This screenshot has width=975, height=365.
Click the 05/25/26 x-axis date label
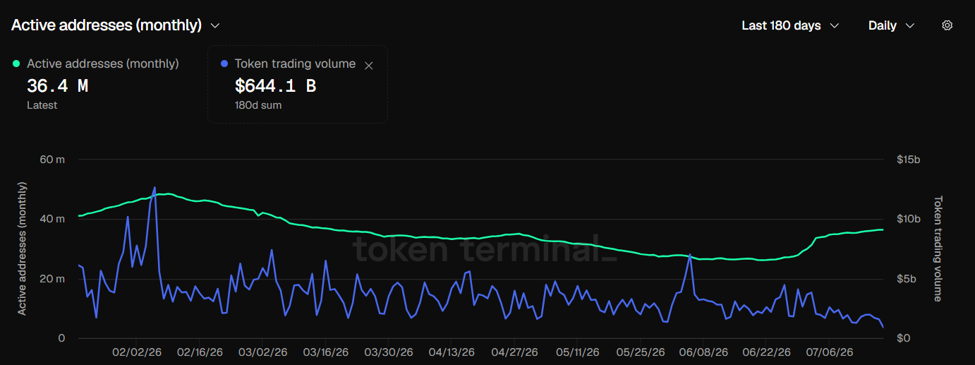click(639, 352)
